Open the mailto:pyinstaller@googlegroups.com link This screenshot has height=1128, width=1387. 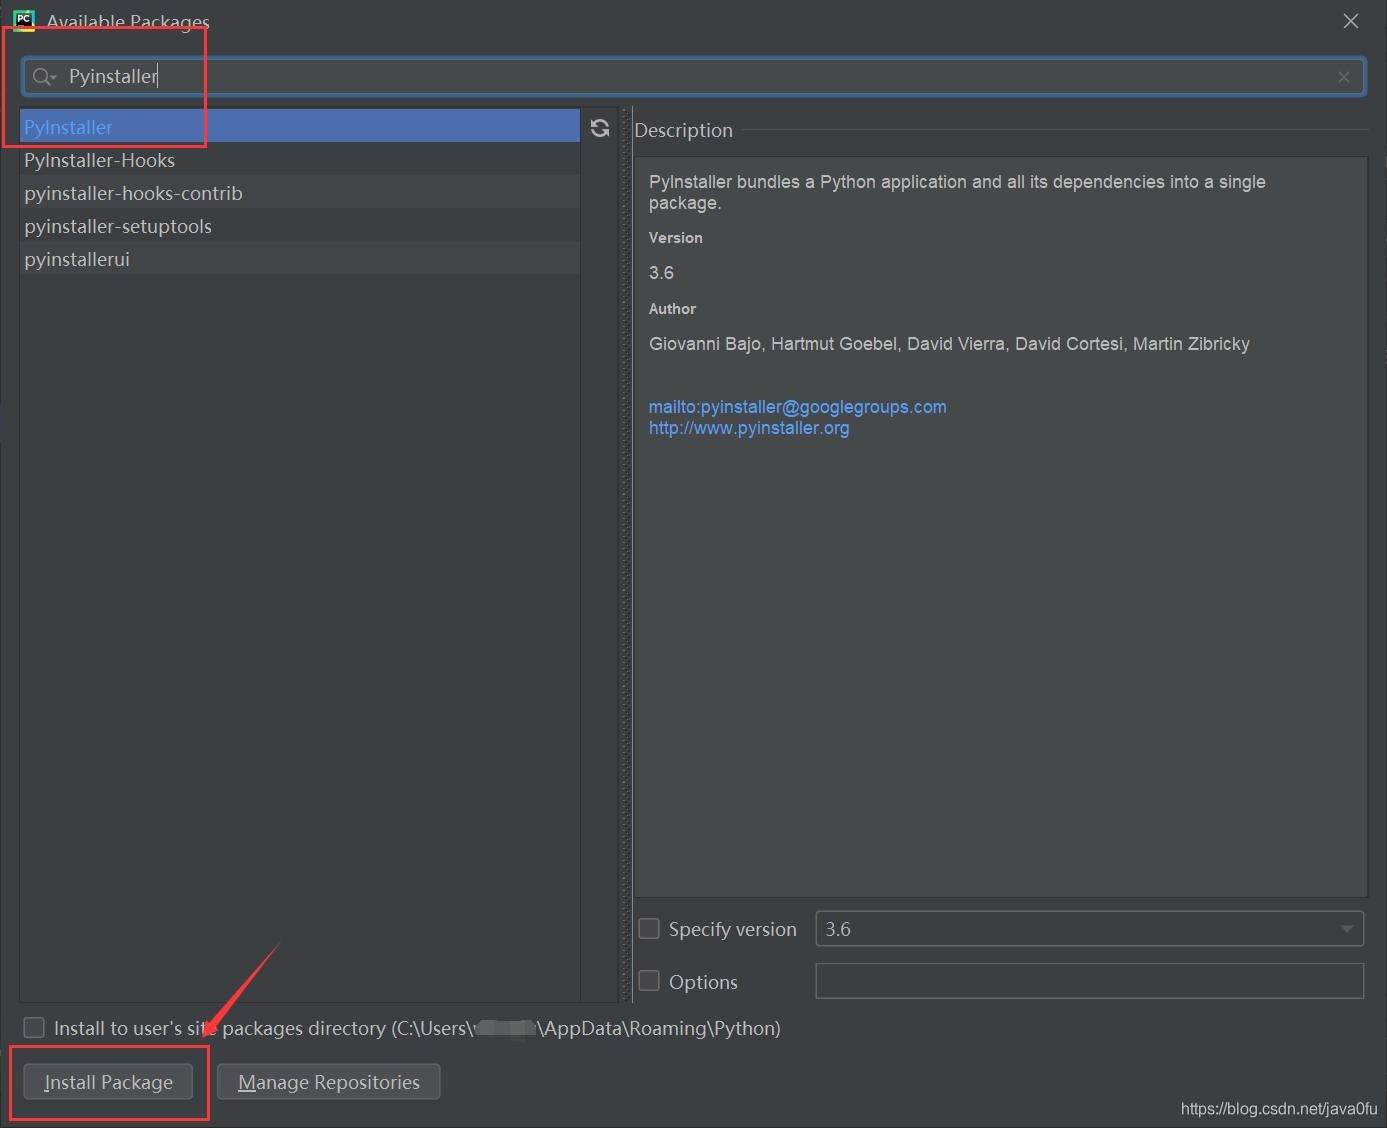pos(797,407)
